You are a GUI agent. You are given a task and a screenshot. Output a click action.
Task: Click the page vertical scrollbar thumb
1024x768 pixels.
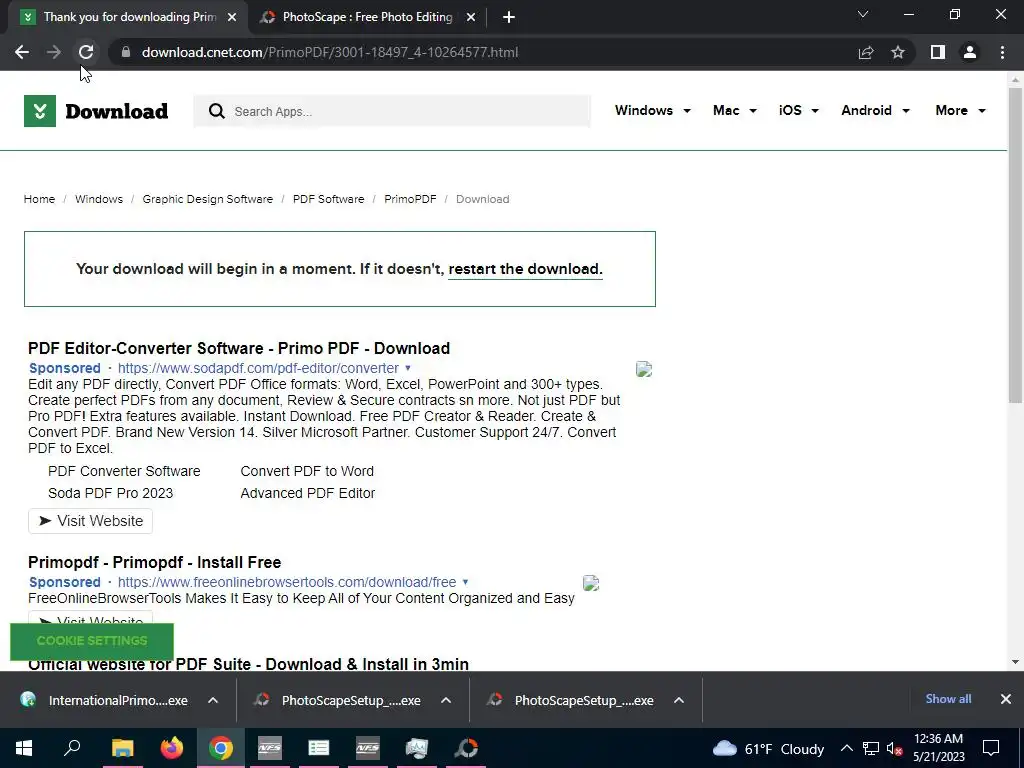(1015, 245)
